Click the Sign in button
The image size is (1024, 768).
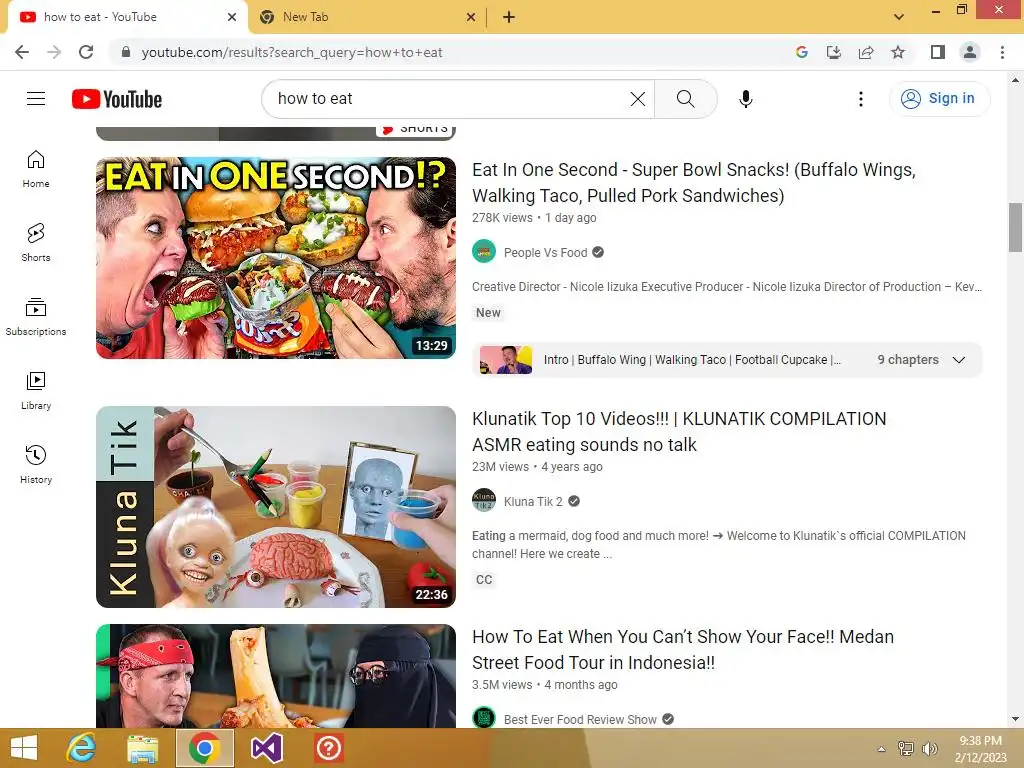(939, 99)
